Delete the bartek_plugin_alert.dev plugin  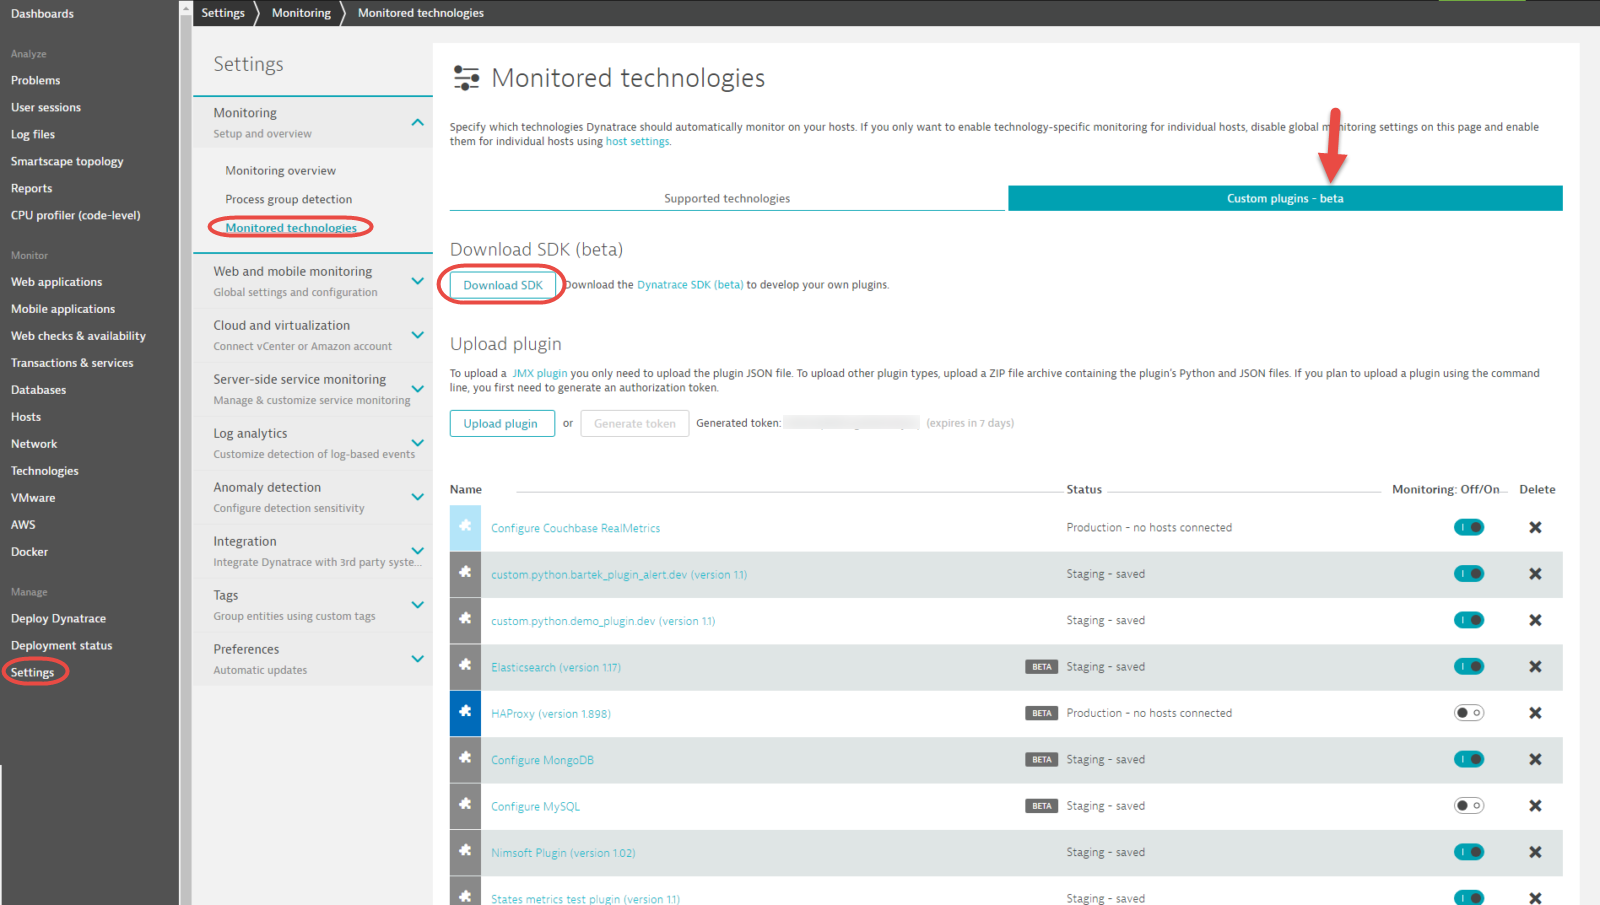(1535, 574)
